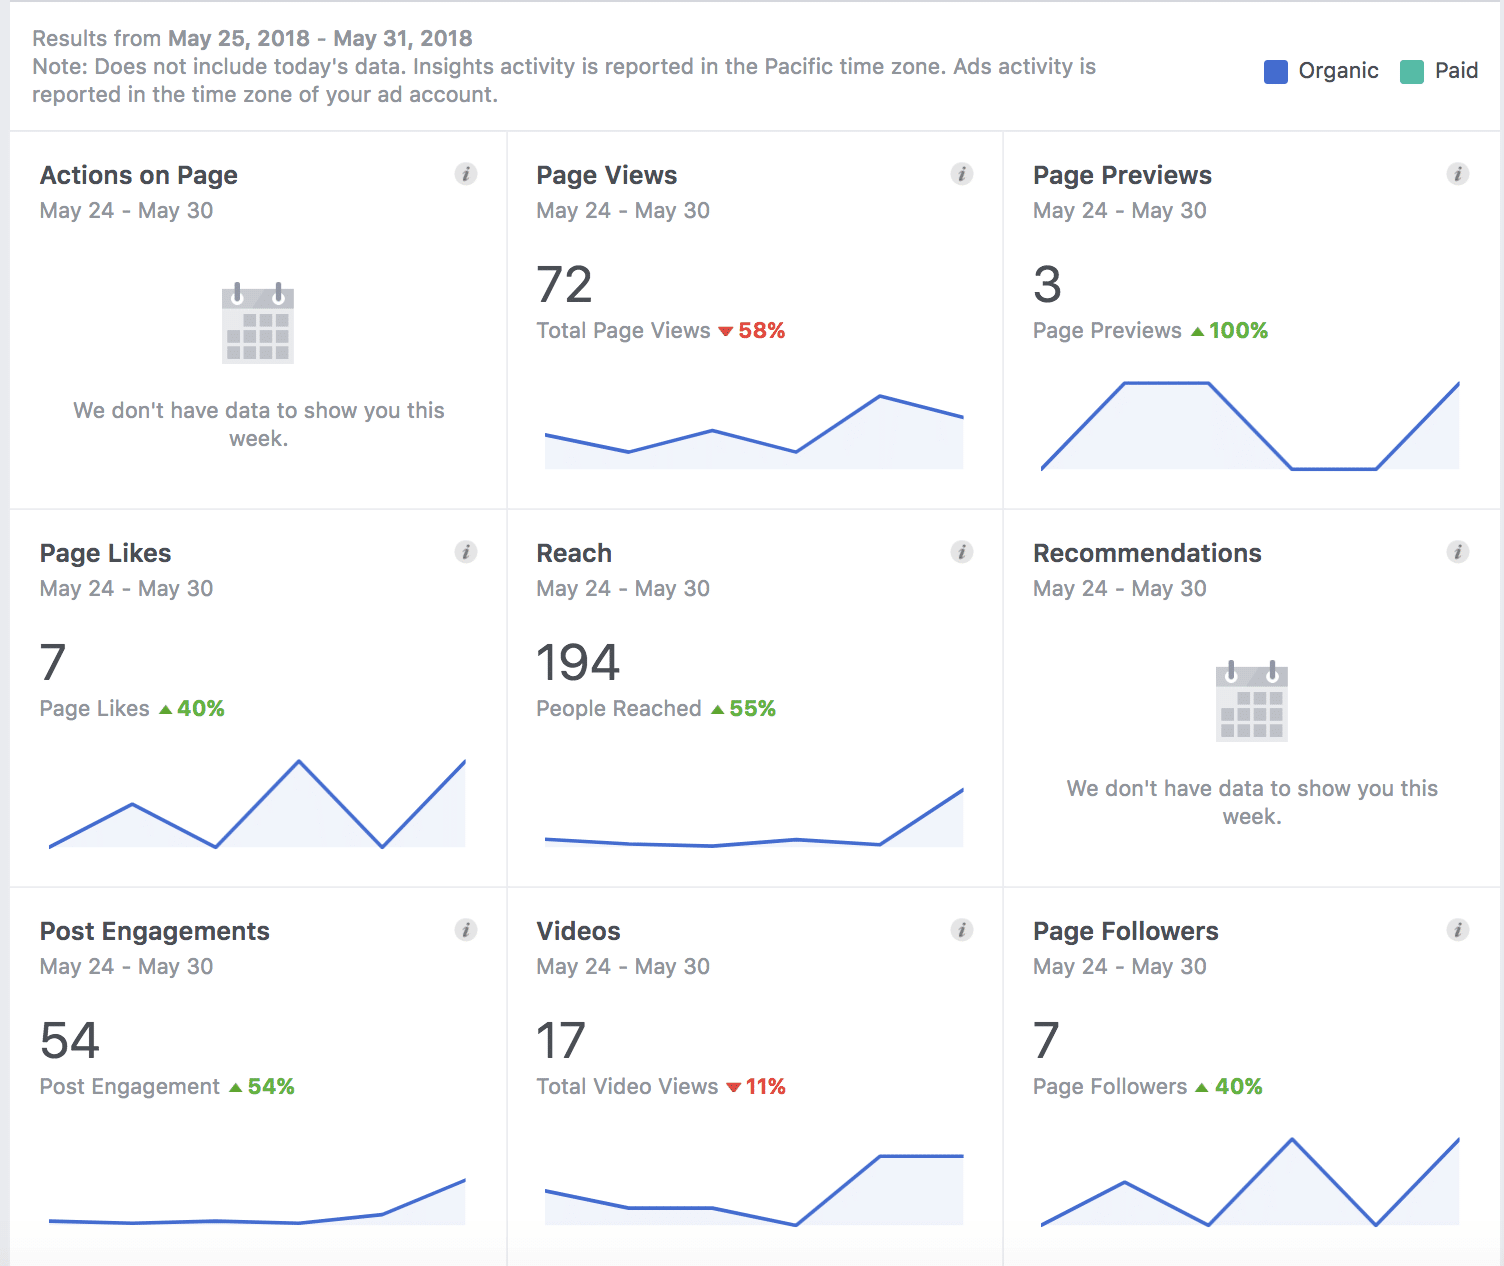This screenshot has height=1266, width=1504.
Task: Open the Page Views details
Action: (x=607, y=174)
